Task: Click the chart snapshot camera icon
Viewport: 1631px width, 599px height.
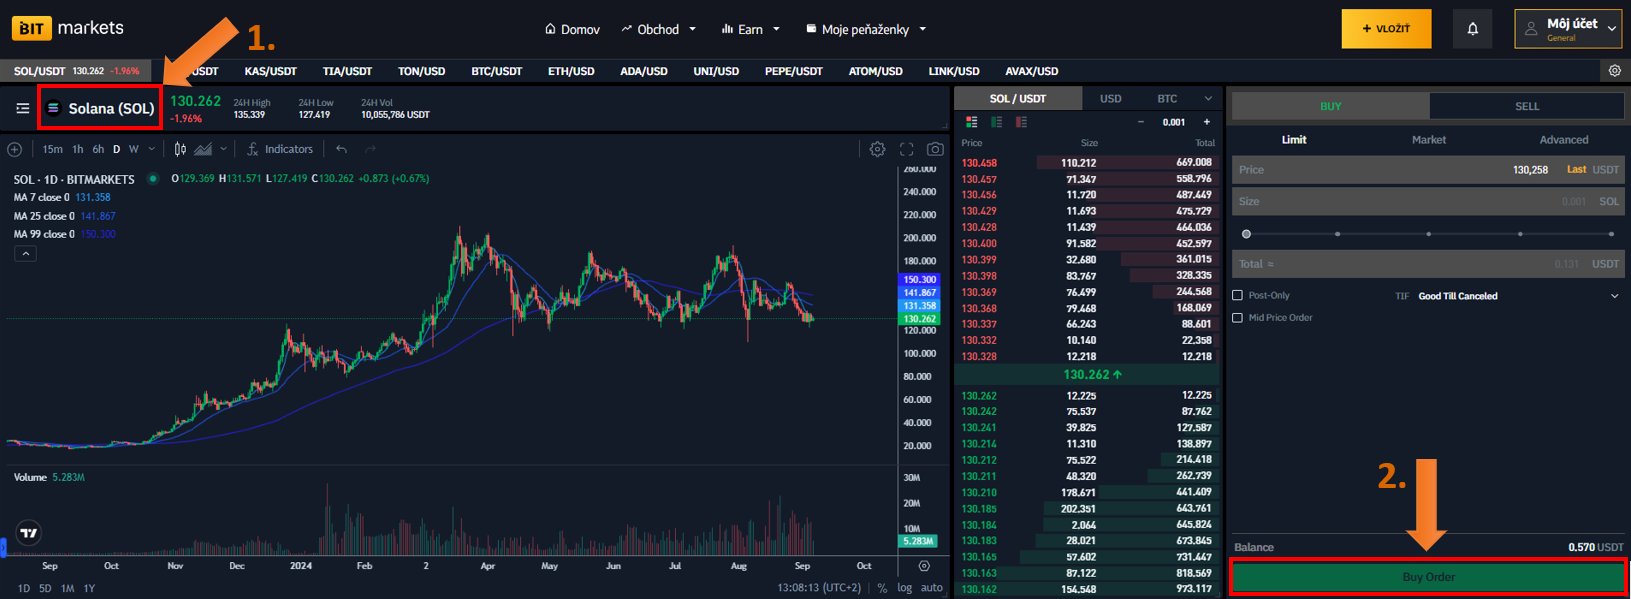Action: (935, 149)
